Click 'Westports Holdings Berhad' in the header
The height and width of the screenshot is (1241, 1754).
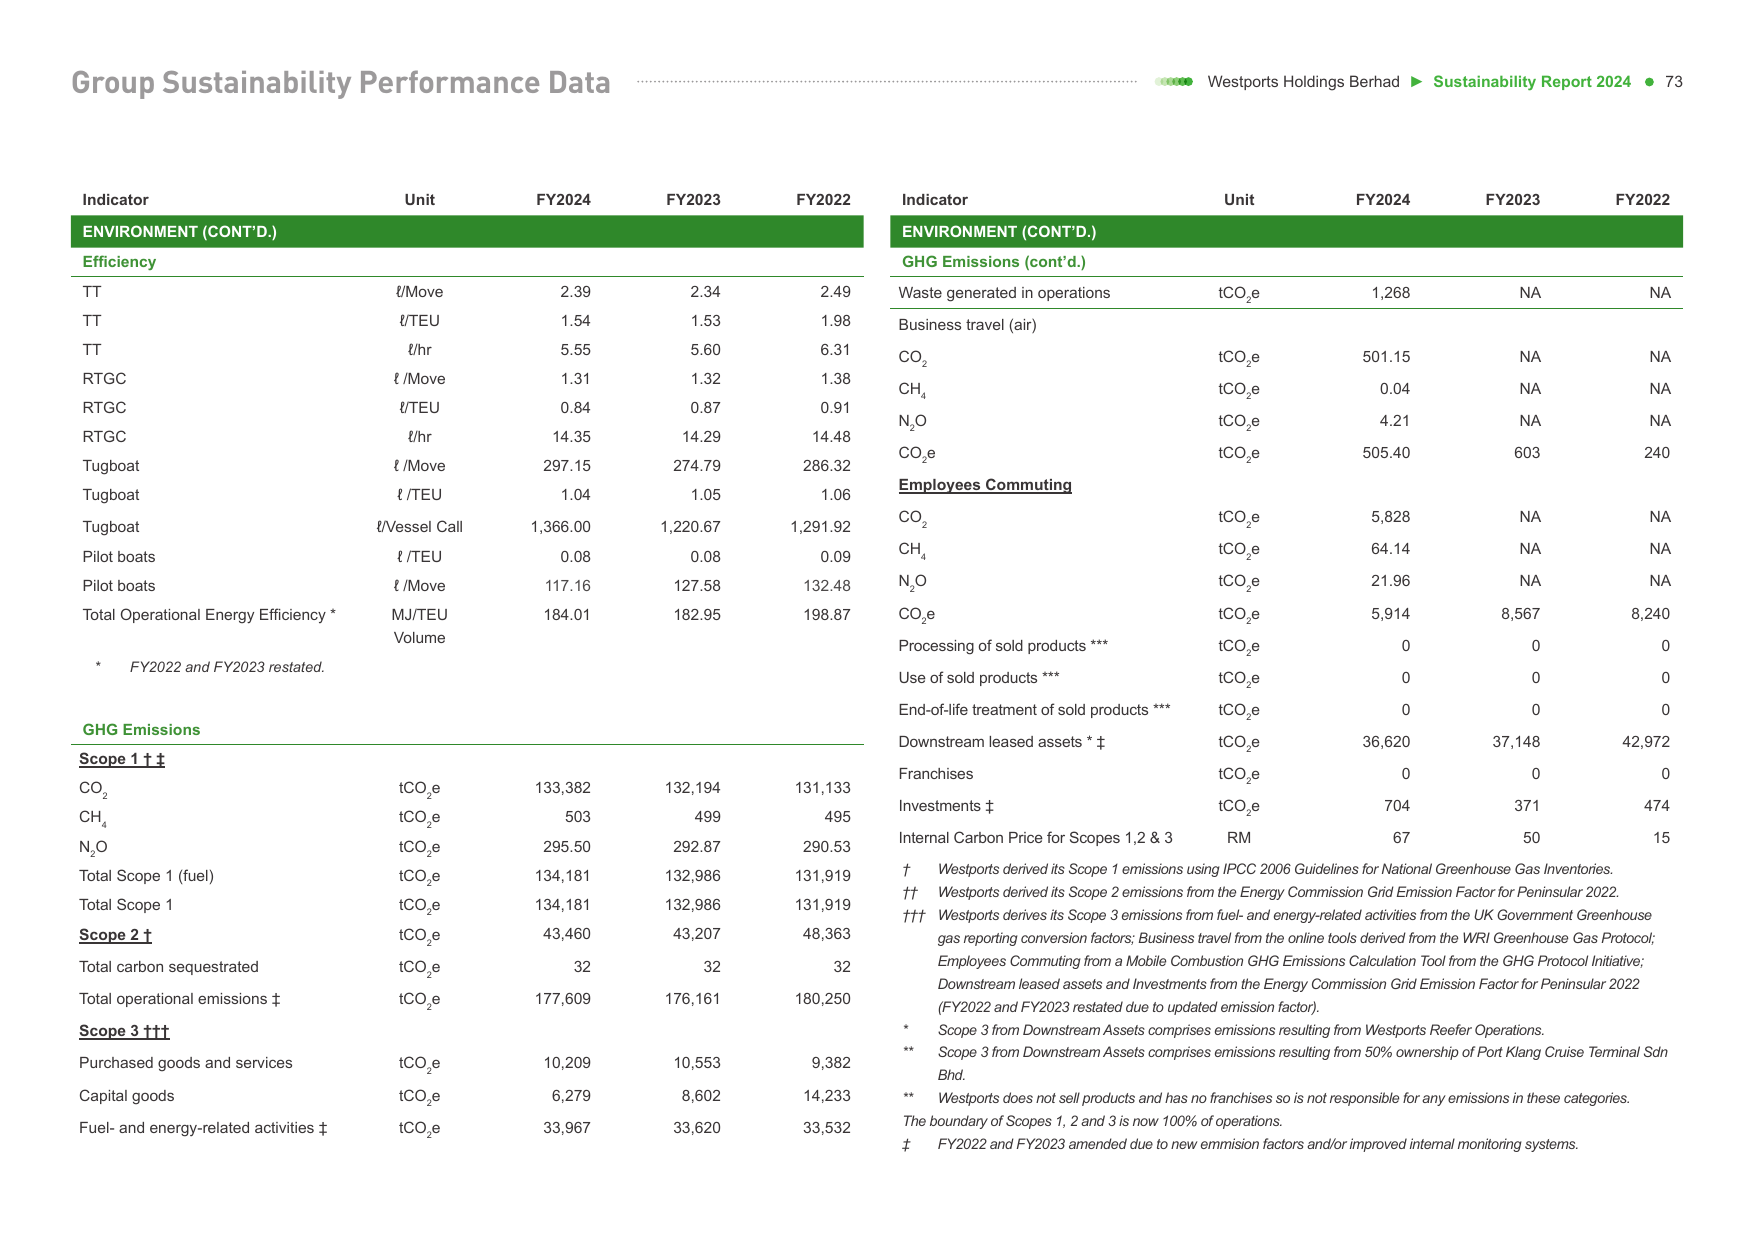(x=1303, y=82)
